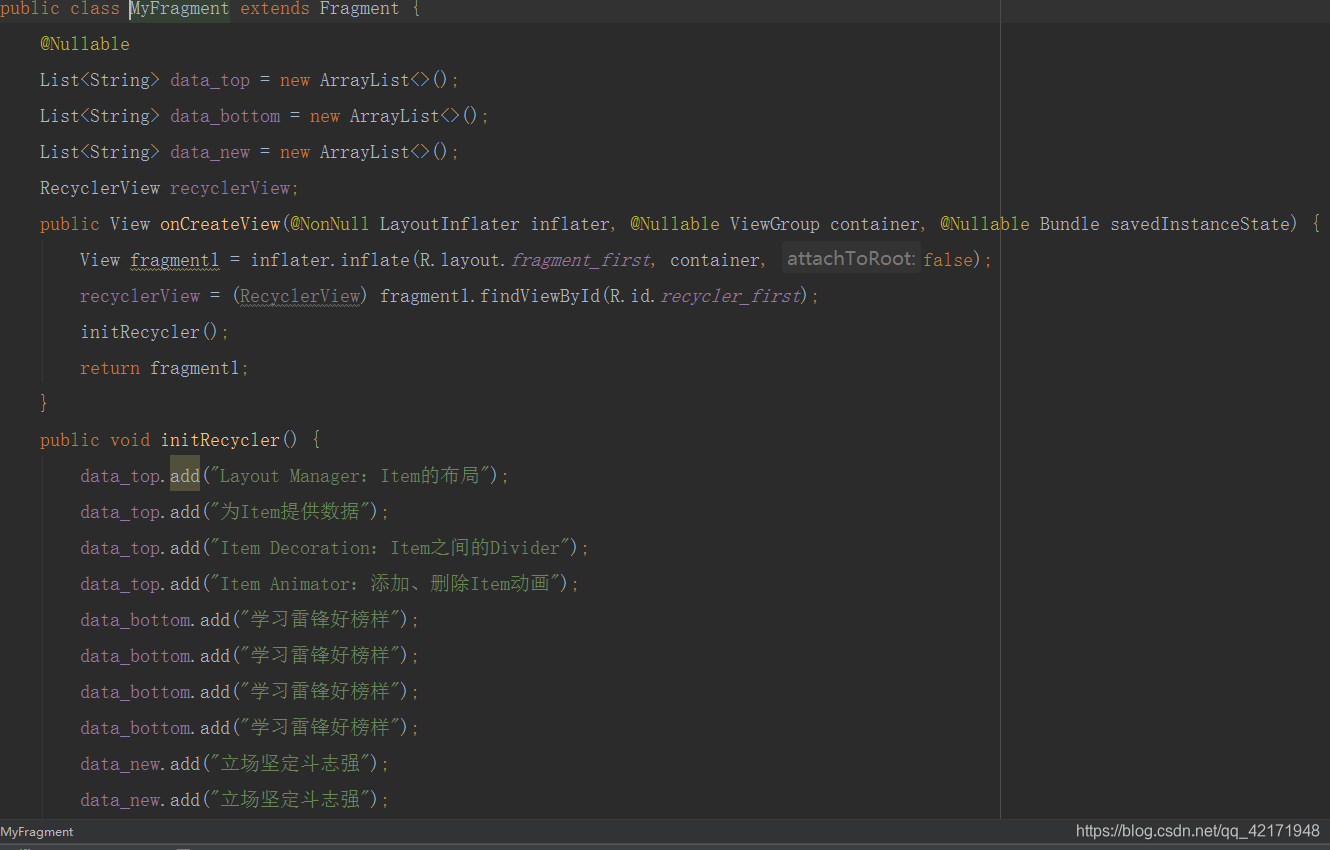Click the (RecyclerView) cast expression
1330x850 pixels.
pos(300,296)
